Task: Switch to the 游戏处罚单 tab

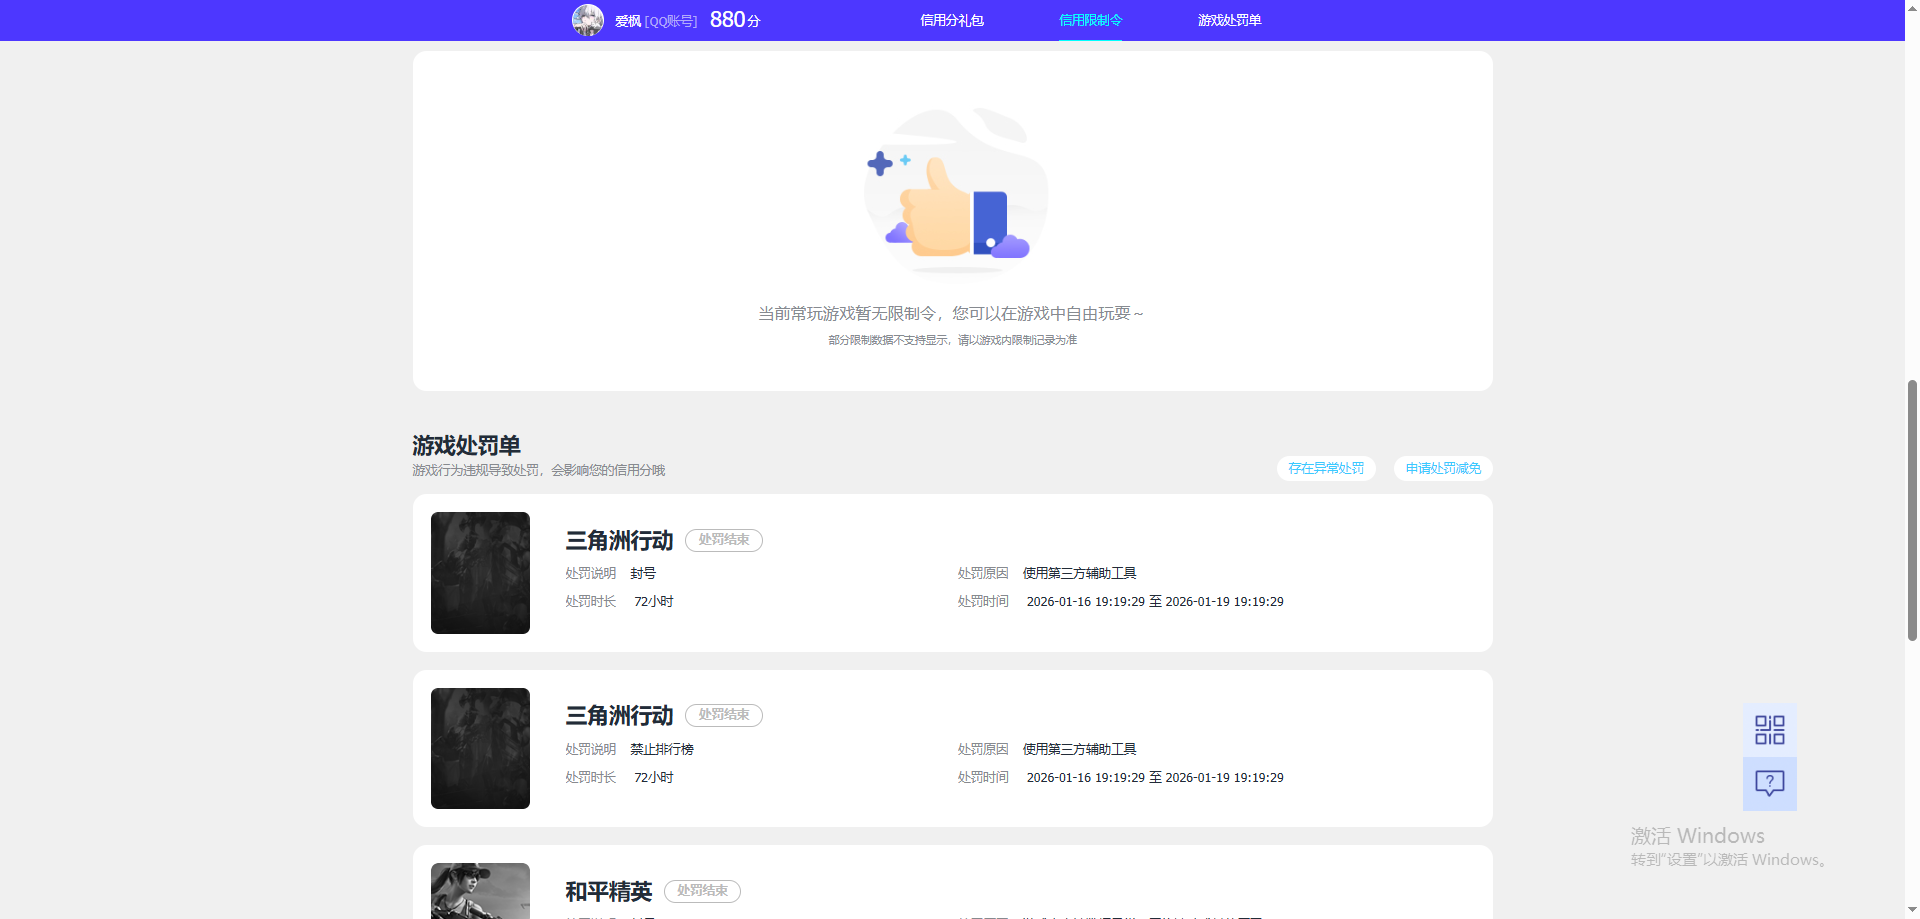Action: [1228, 20]
